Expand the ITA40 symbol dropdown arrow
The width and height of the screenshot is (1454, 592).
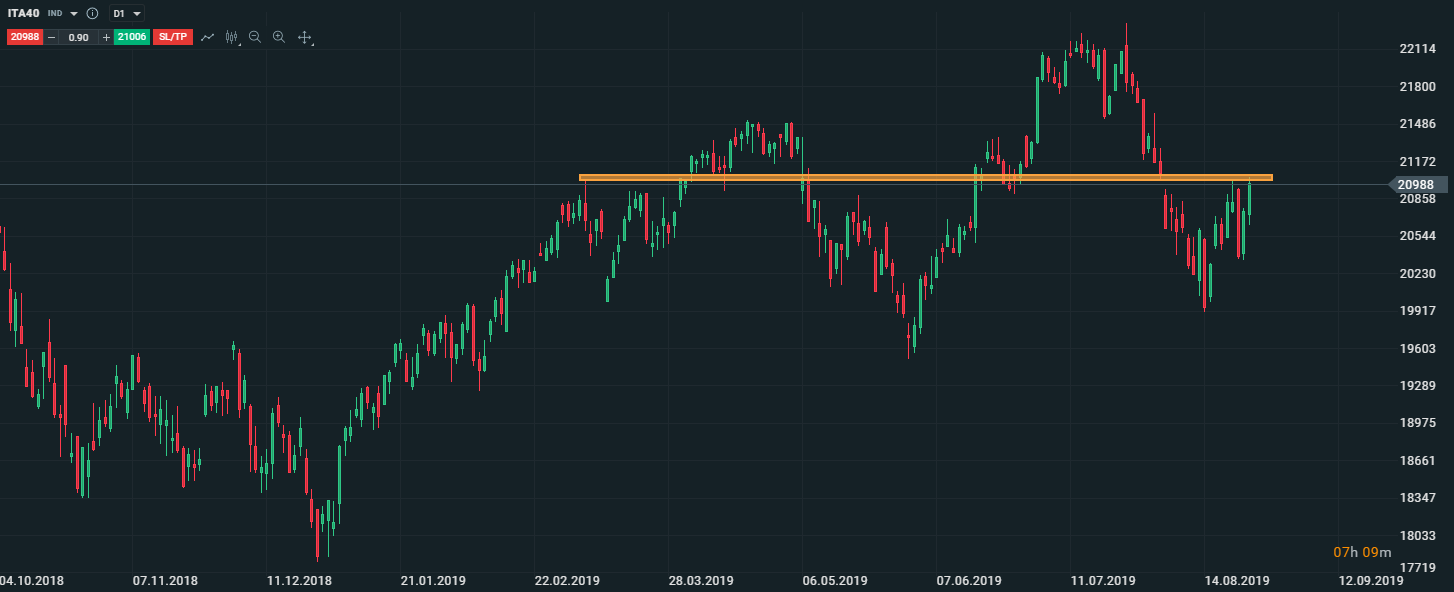[x=74, y=14]
